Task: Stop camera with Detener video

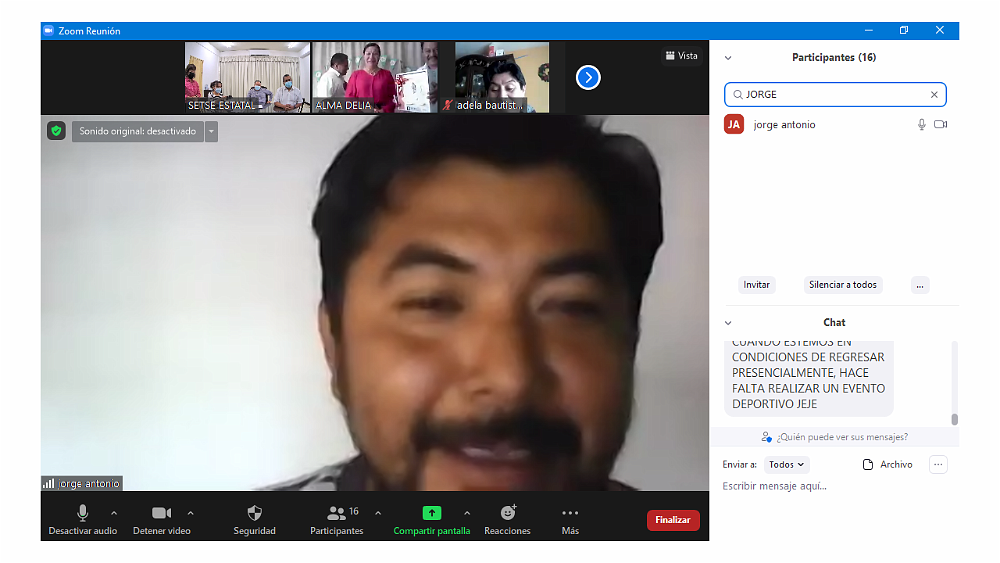Action: click(161, 513)
